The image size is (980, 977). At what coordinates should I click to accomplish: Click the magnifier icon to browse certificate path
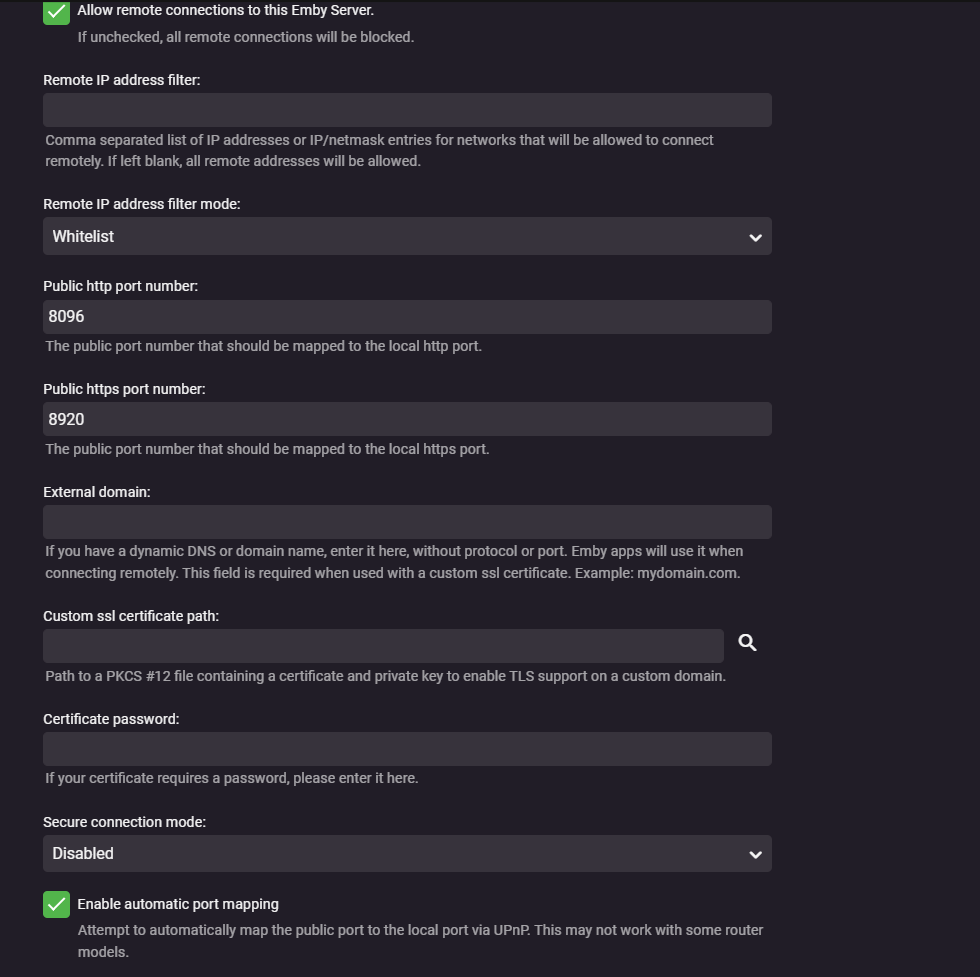point(747,643)
